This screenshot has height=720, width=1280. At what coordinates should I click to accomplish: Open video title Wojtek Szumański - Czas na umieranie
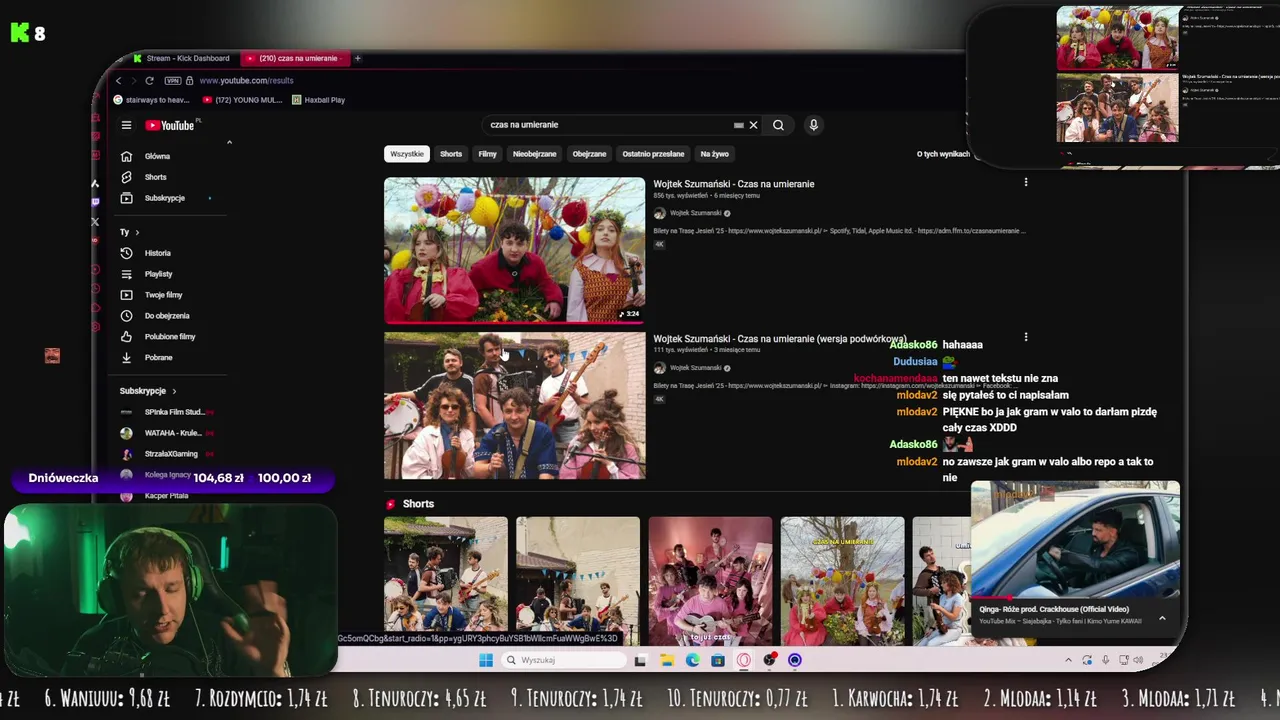[x=734, y=184]
